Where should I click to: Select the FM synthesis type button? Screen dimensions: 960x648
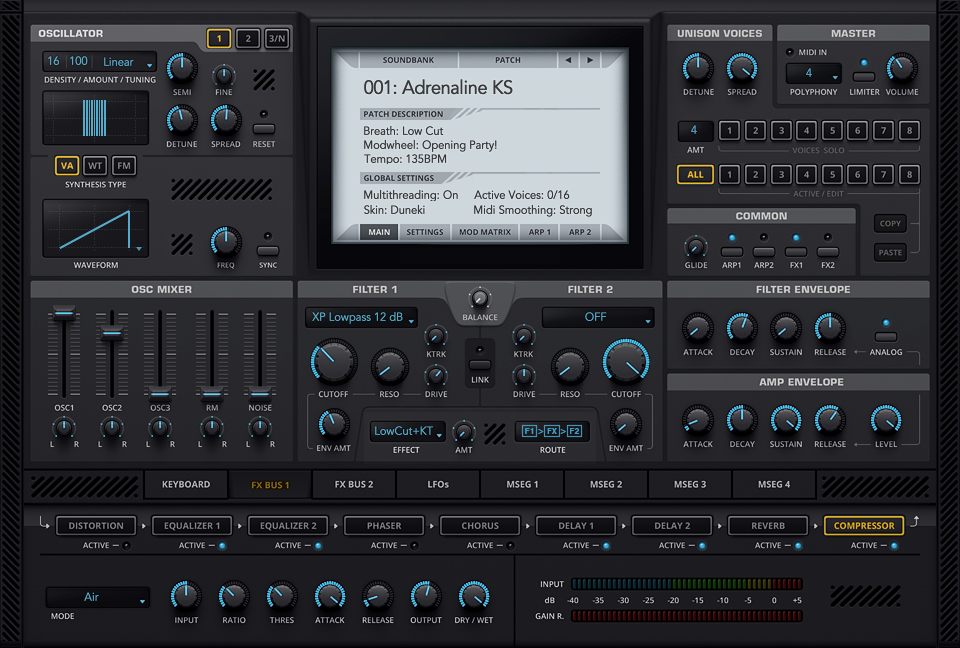(124, 165)
